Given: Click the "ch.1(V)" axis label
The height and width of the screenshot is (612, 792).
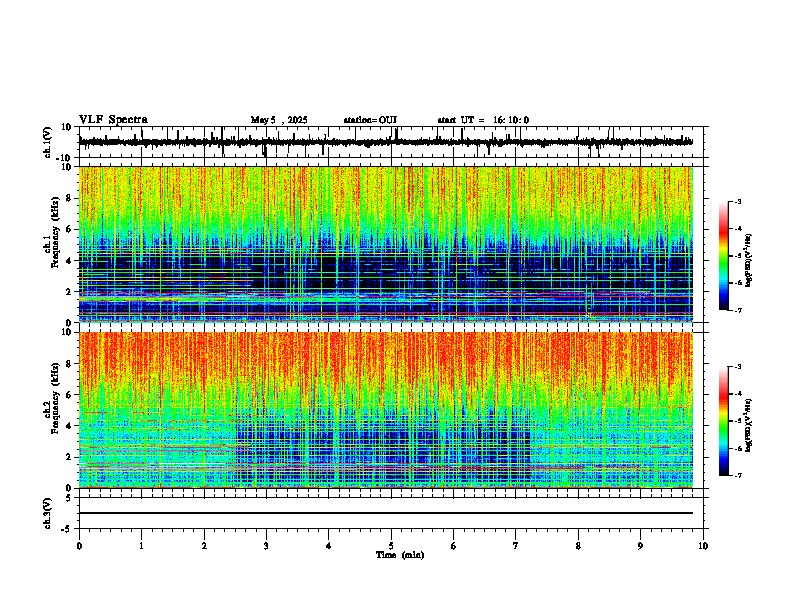Looking at the screenshot, I should [48, 142].
